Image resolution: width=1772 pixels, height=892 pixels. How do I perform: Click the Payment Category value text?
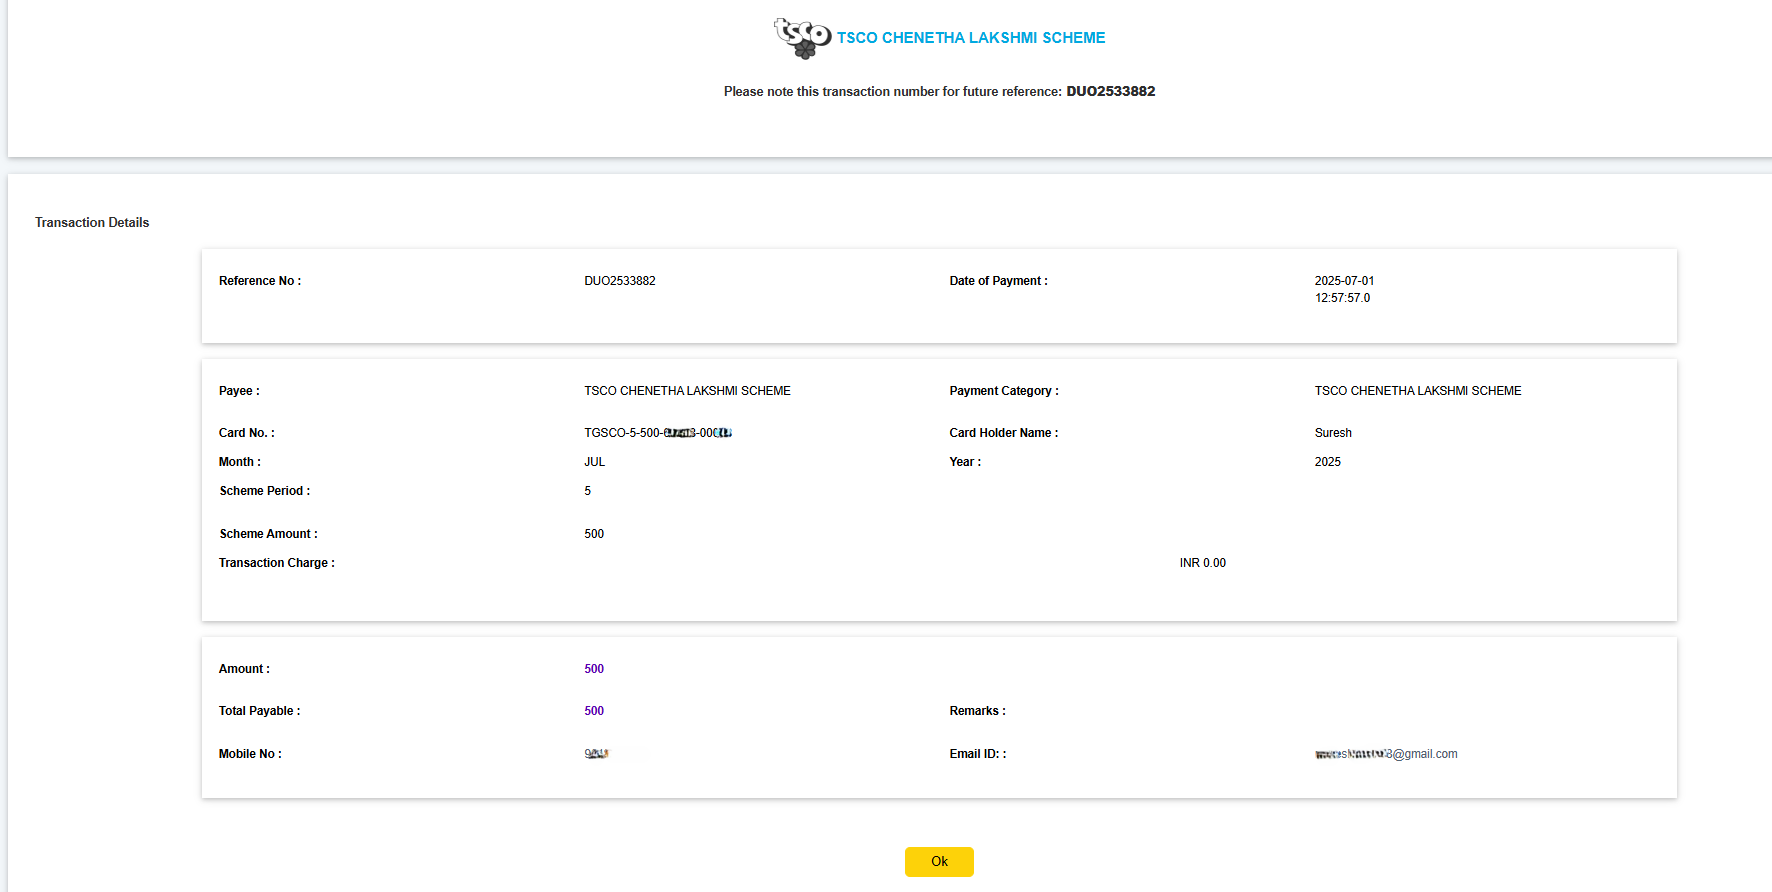1418,391
